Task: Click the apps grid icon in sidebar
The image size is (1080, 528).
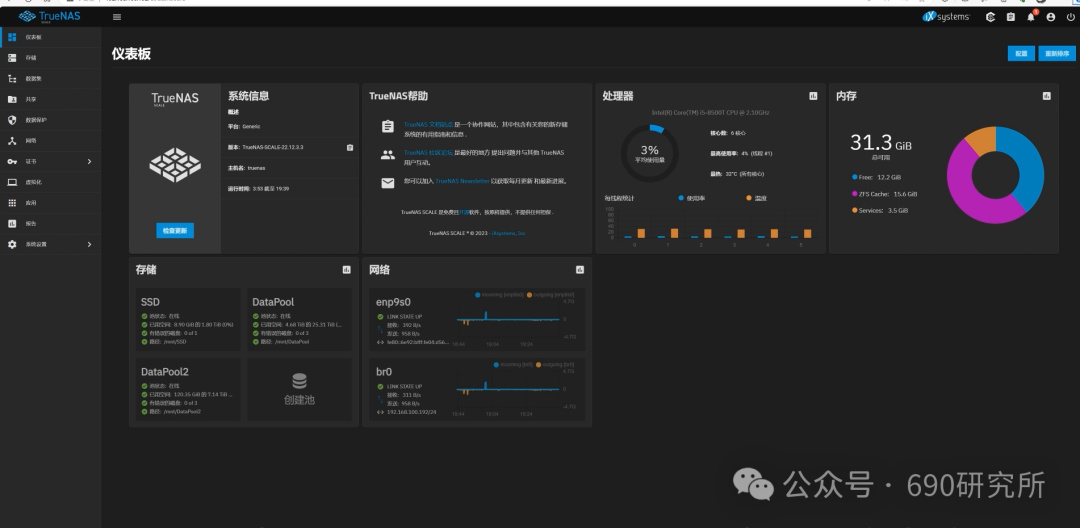Action: [12, 203]
